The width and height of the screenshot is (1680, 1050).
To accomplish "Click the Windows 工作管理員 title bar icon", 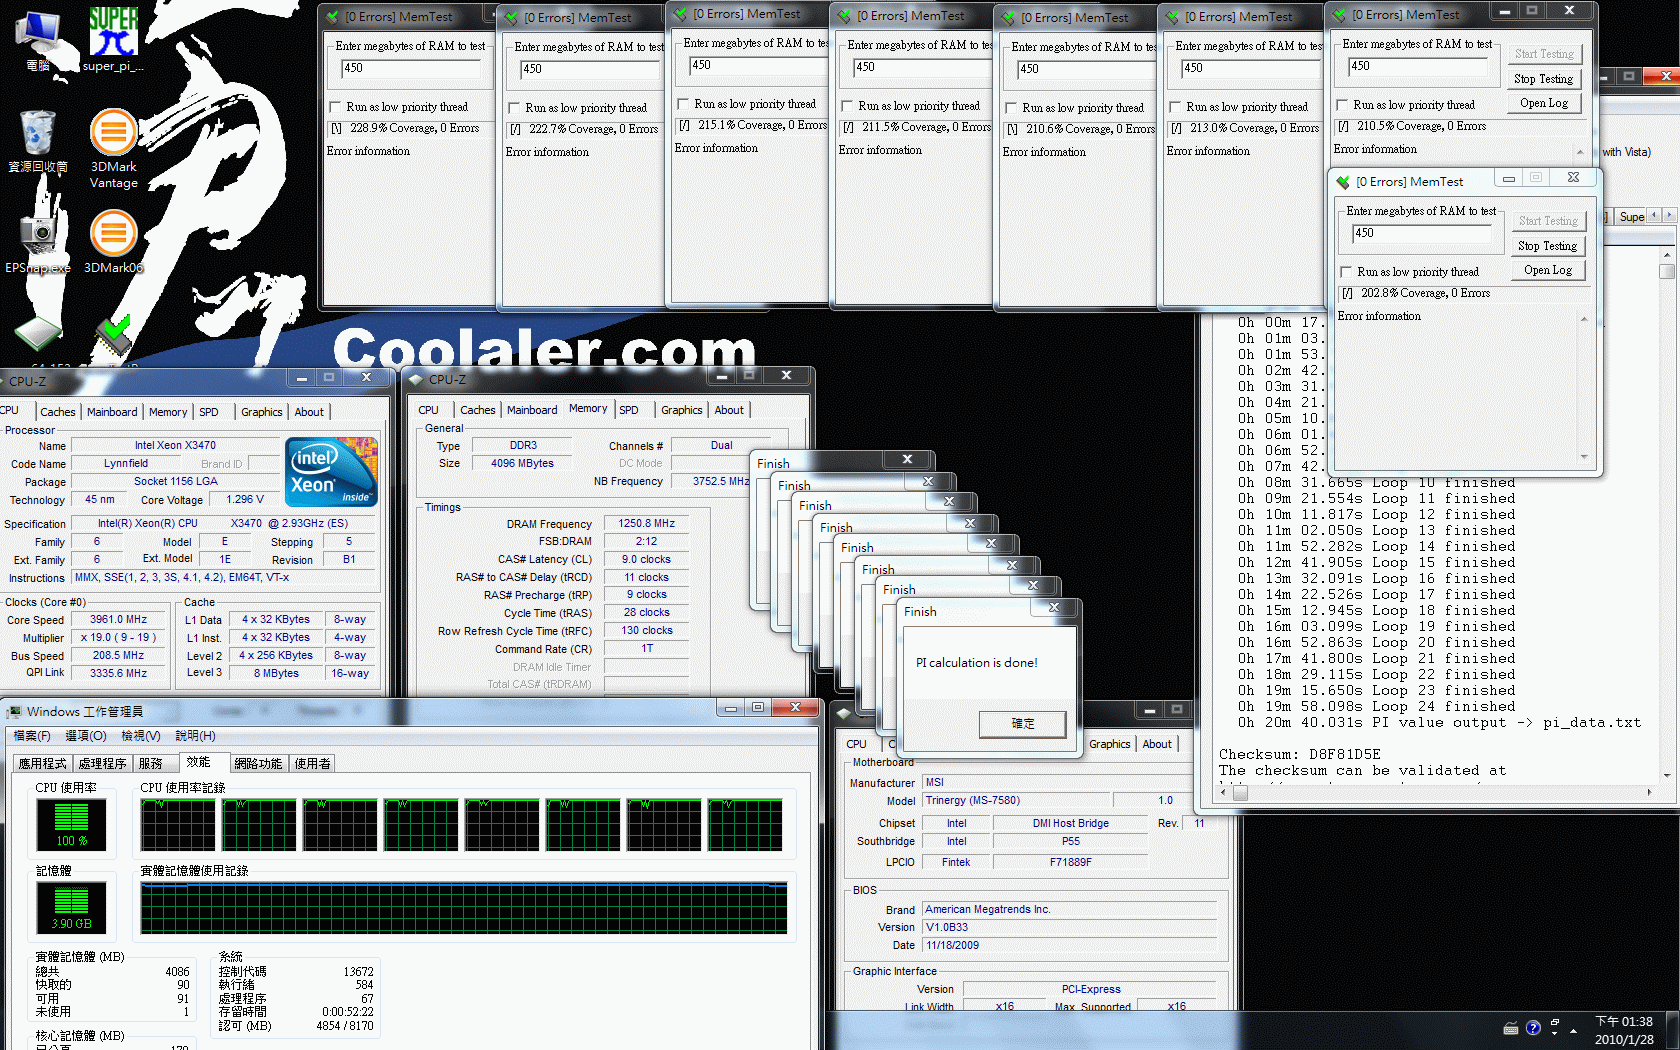I will point(14,712).
